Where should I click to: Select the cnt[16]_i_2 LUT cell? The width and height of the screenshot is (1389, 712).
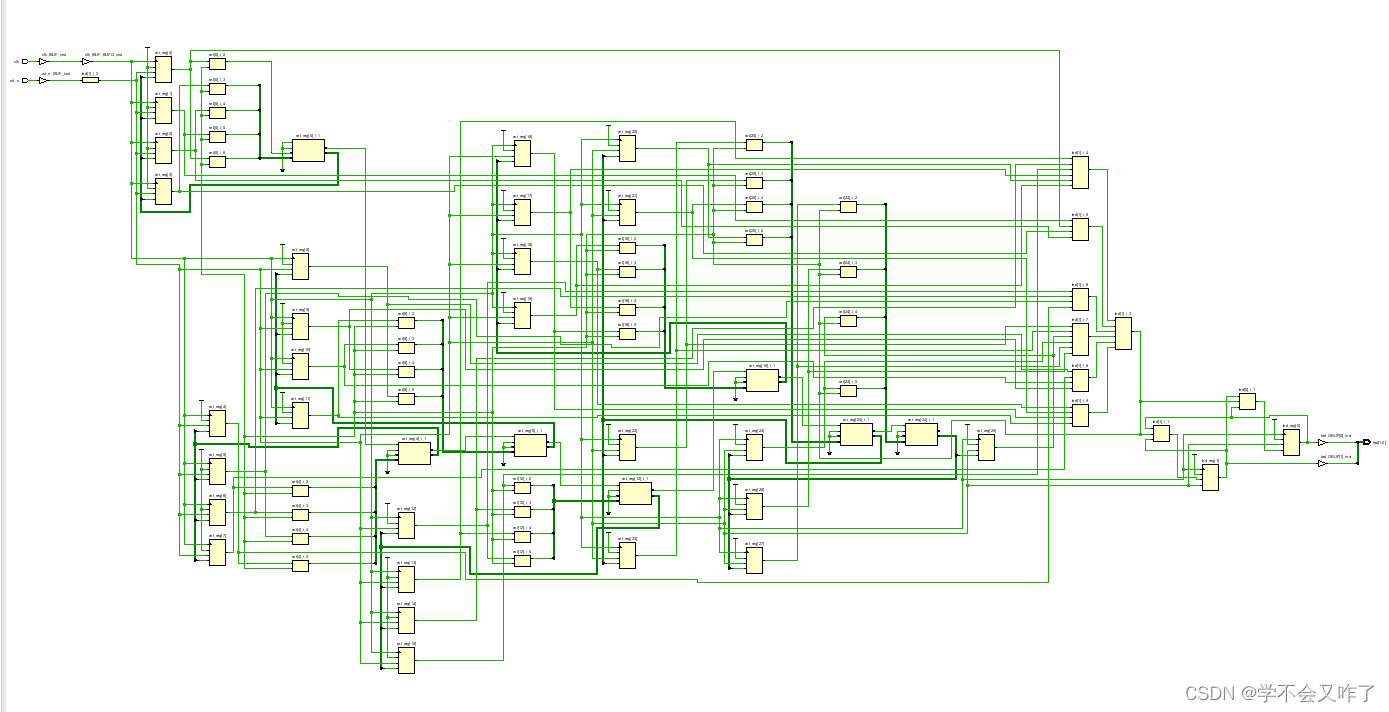(x=627, y=247)
